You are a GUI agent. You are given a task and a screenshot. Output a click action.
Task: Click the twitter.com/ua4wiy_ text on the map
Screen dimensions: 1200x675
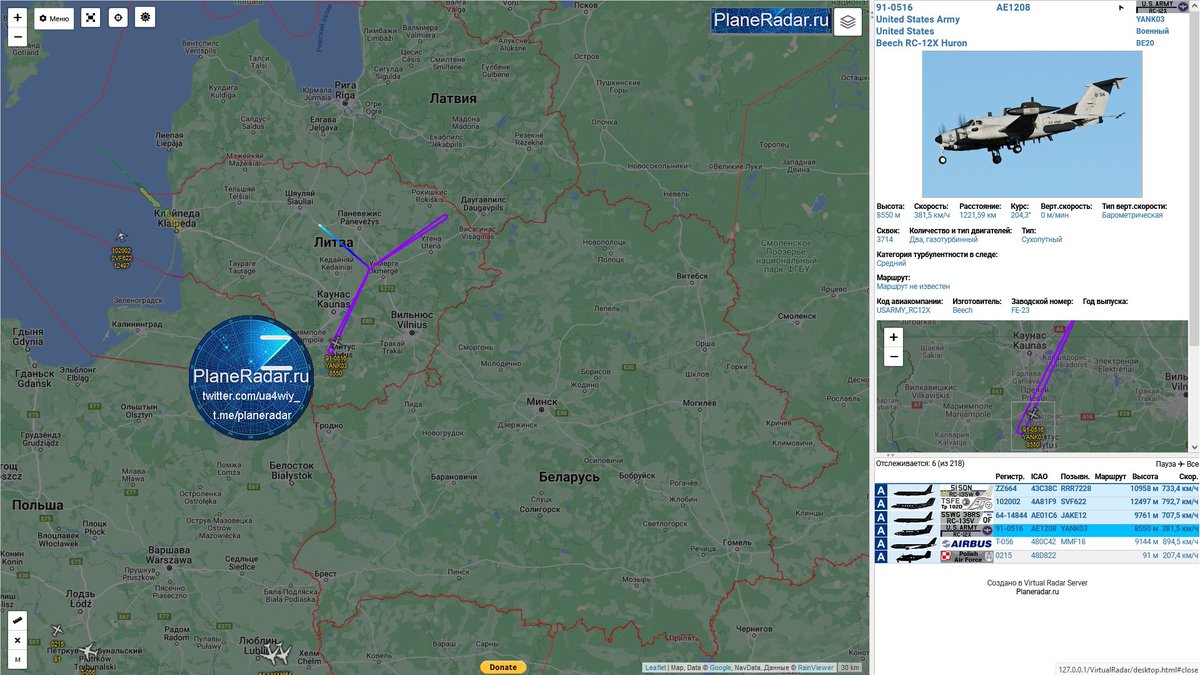(x=251, y=397)
